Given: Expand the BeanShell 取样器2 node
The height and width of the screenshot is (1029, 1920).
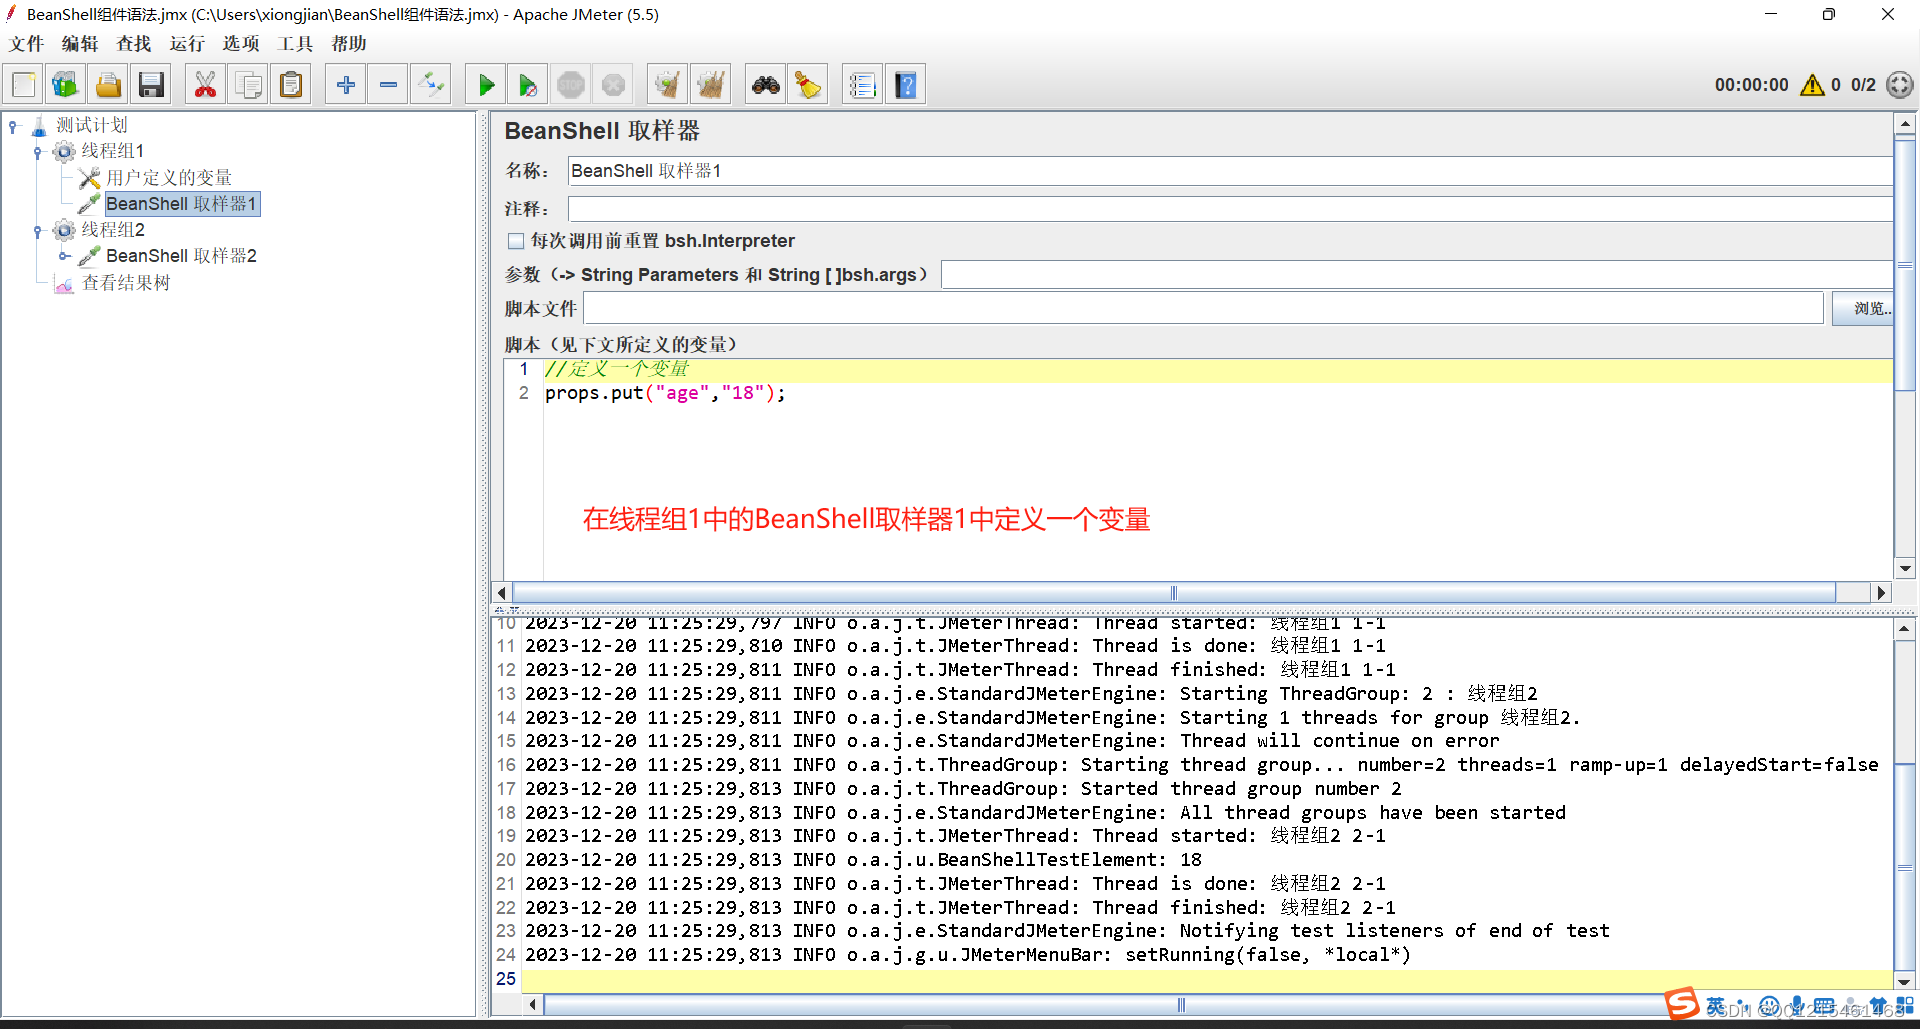Looking at the screenshot, I should pos(64,256).
